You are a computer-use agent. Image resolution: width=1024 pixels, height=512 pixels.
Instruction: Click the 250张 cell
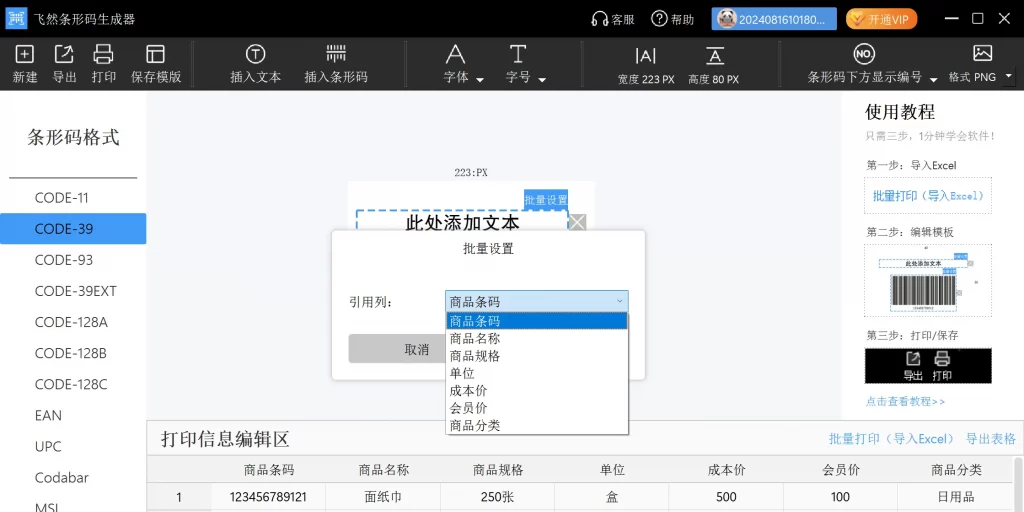coord(498,497)
